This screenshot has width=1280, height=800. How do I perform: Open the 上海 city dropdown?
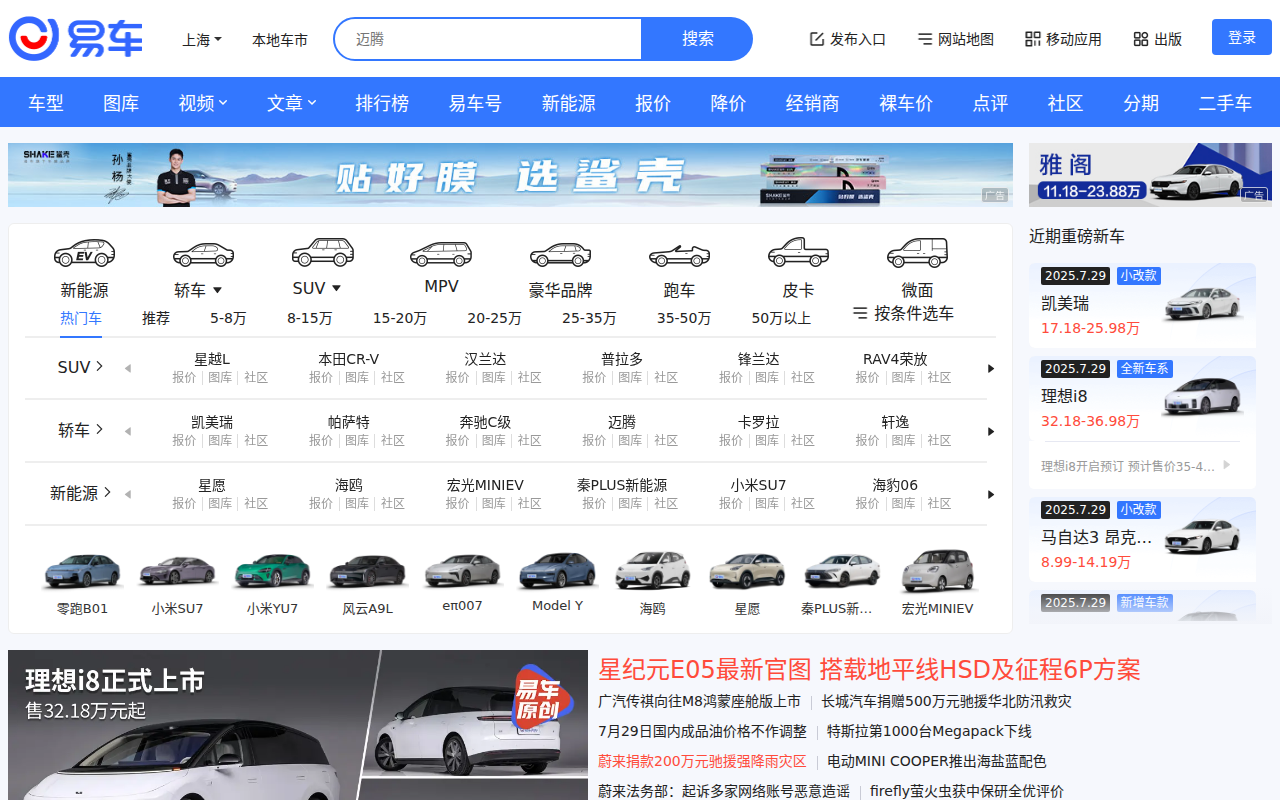click(x=202, y=40)
